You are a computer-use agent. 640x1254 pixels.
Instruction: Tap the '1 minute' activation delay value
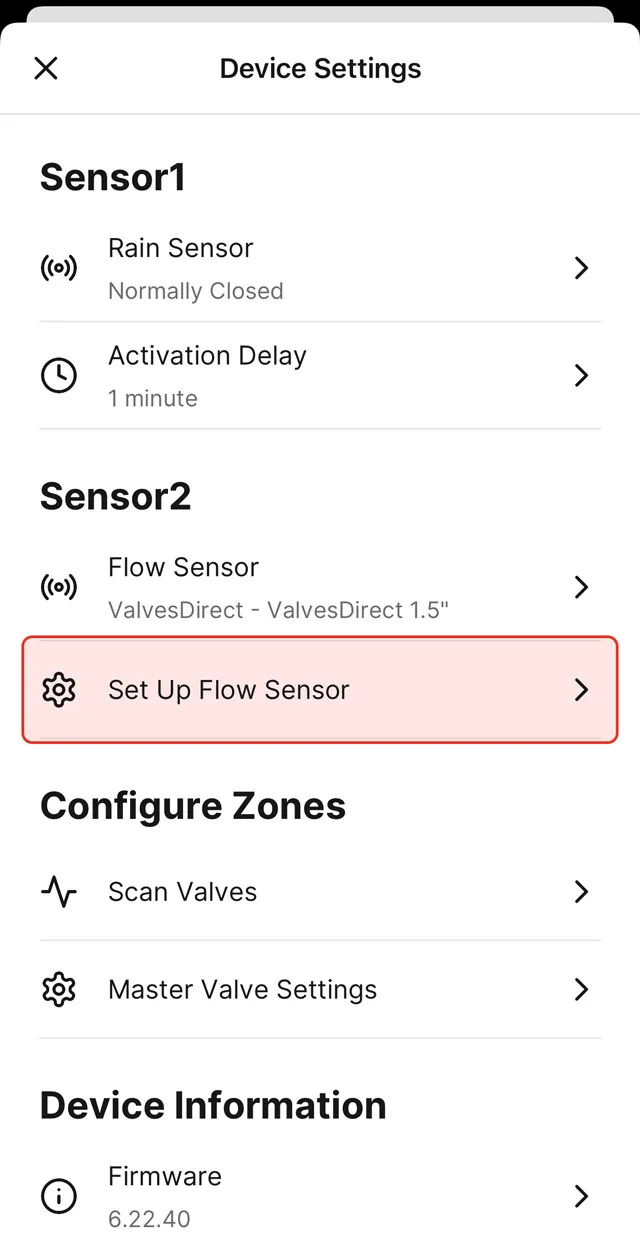pos(153,398)
